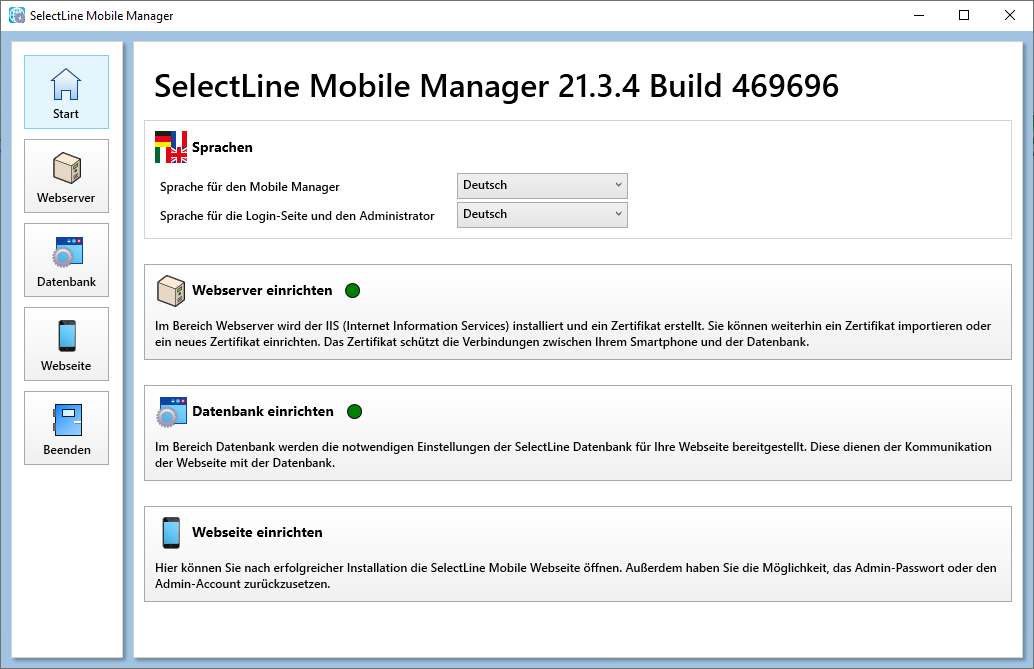Click Beenden to exit the manager

coord(67,428)
